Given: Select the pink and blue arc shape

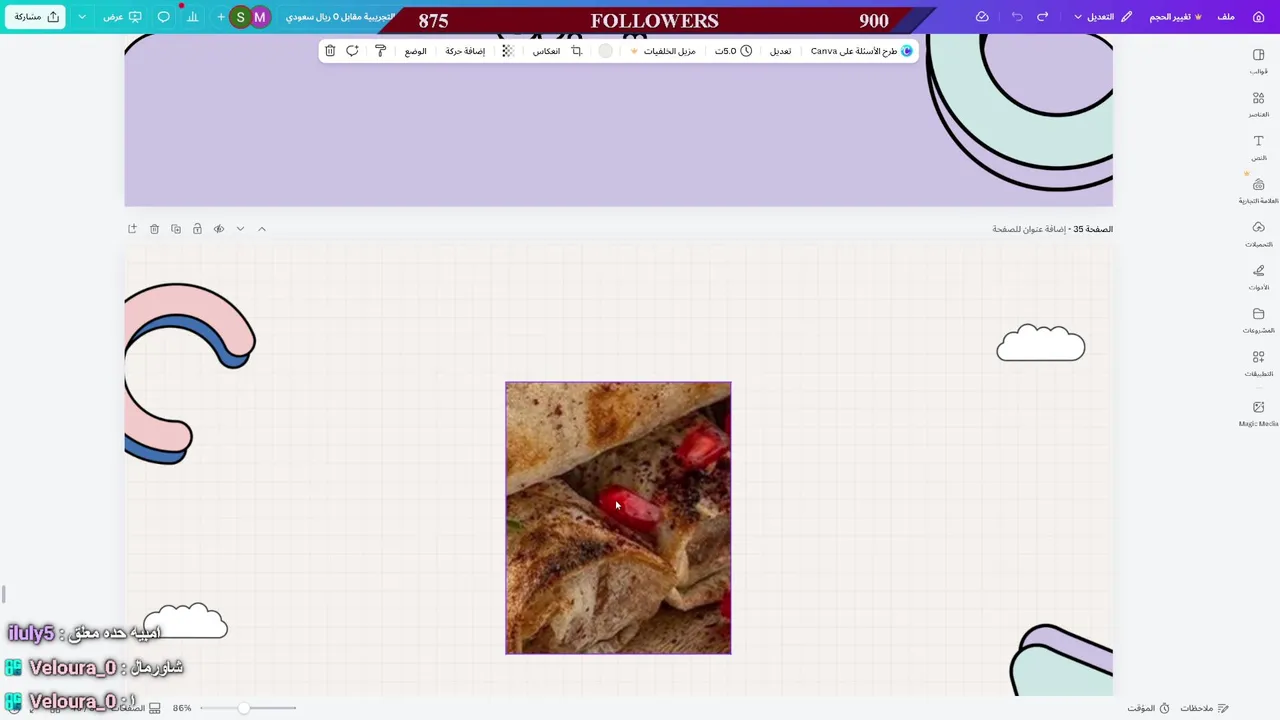Looking at the screenshot, I should click(x=190, y=373).
